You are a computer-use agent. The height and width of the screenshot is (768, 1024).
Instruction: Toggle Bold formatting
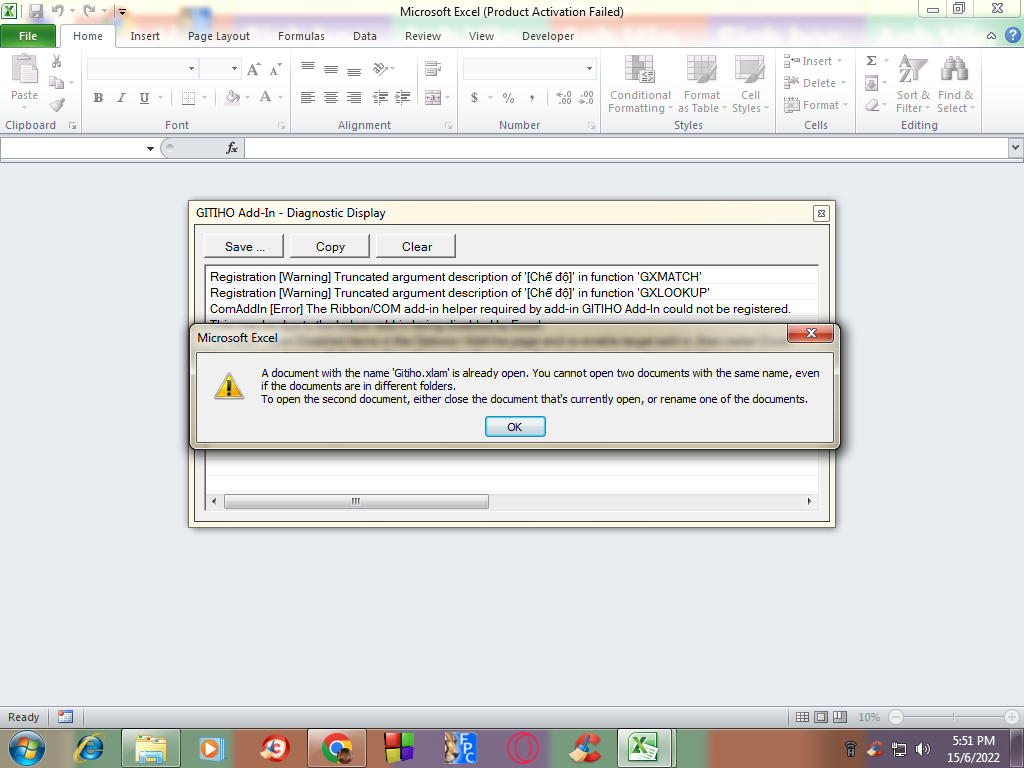(x=99, y=98)
